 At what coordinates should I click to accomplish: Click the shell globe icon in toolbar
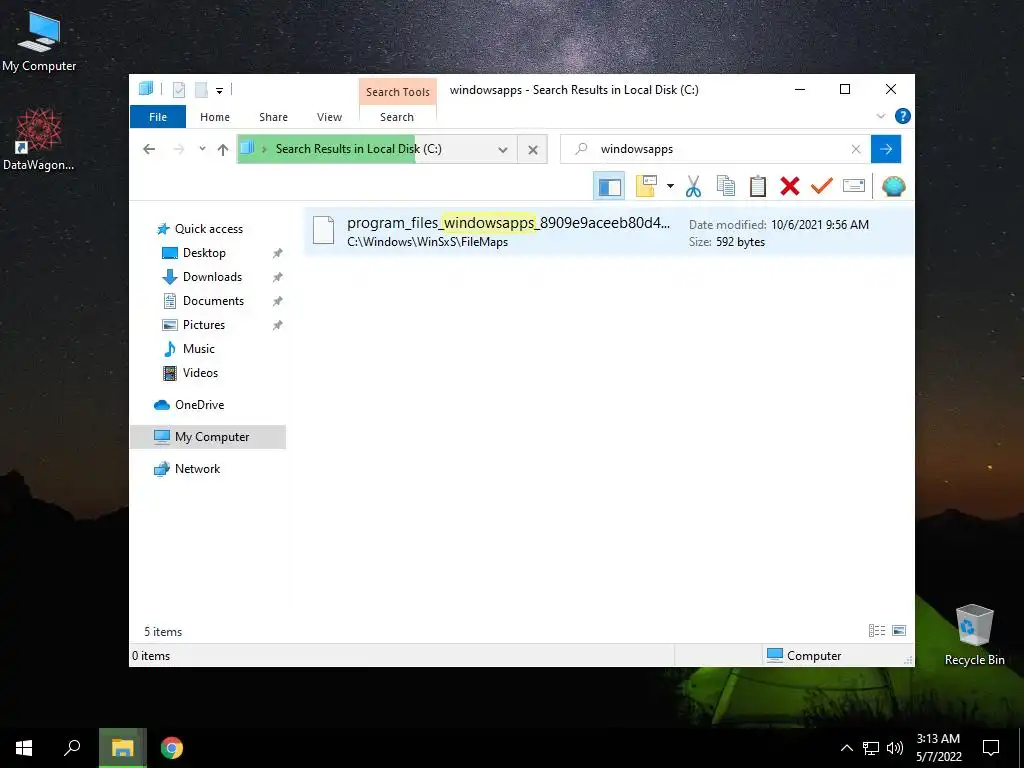tap(893, 186)
